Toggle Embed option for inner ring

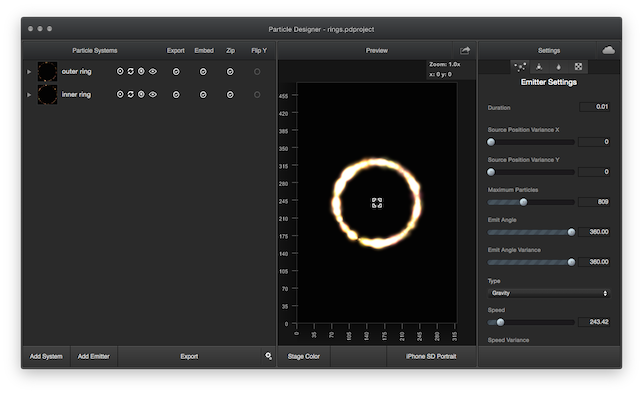[x=203, y=95]
